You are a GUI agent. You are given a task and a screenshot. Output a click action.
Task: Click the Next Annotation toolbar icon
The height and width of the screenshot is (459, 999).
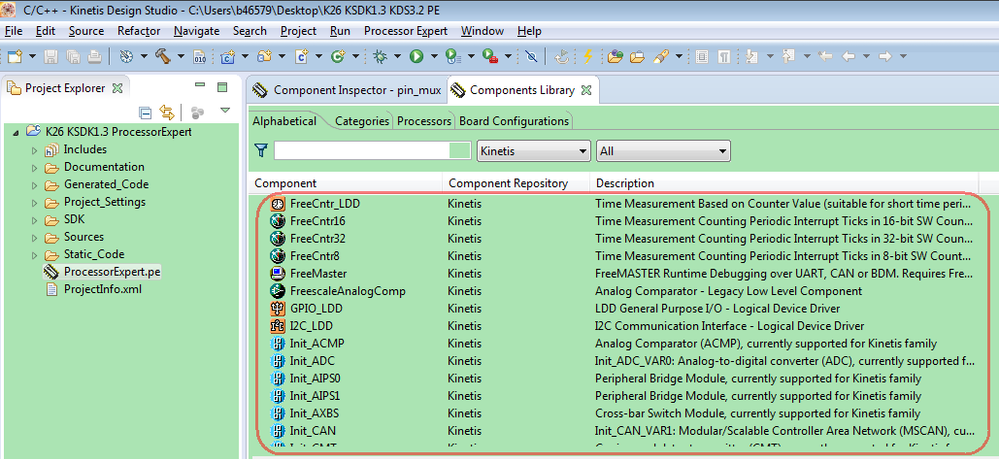(x=752, y=57)
